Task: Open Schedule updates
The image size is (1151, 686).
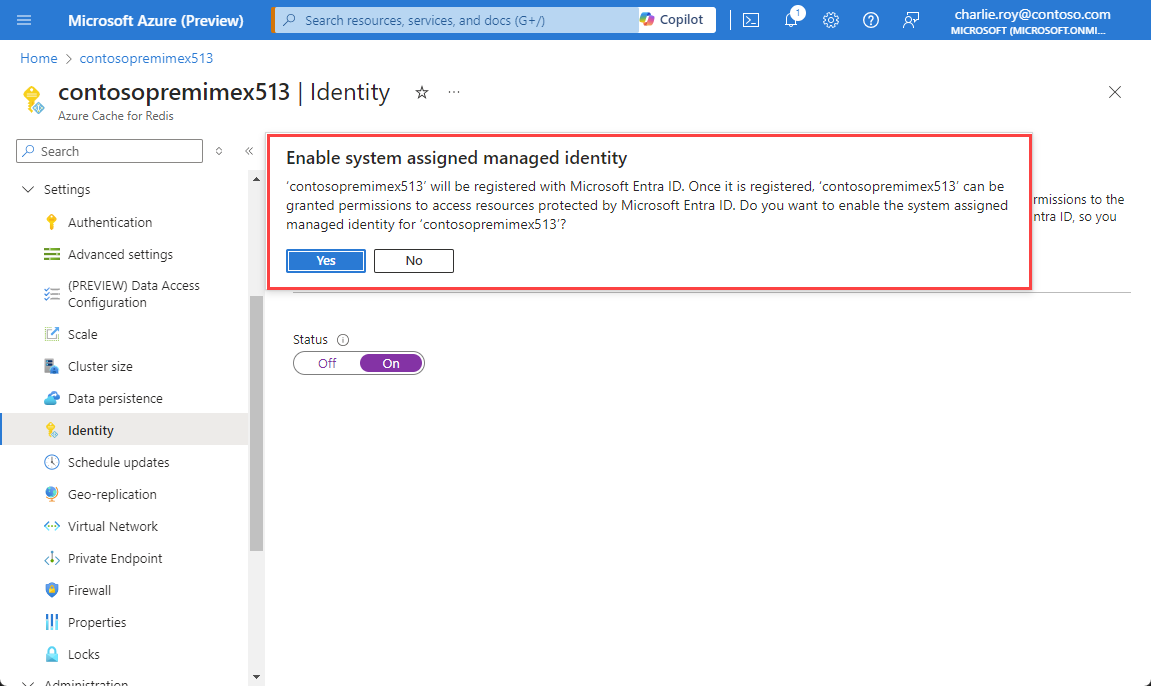Action: click(x=118, y=463)
